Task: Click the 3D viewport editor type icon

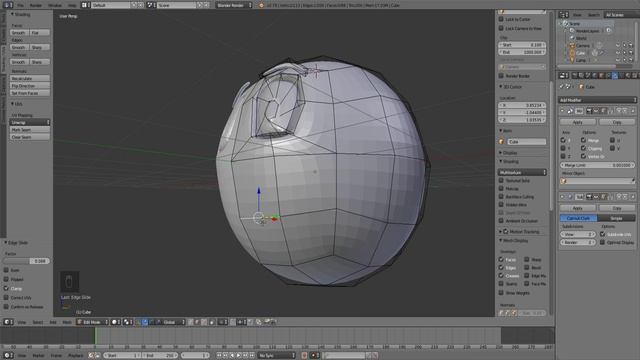Action: [8, 322]
